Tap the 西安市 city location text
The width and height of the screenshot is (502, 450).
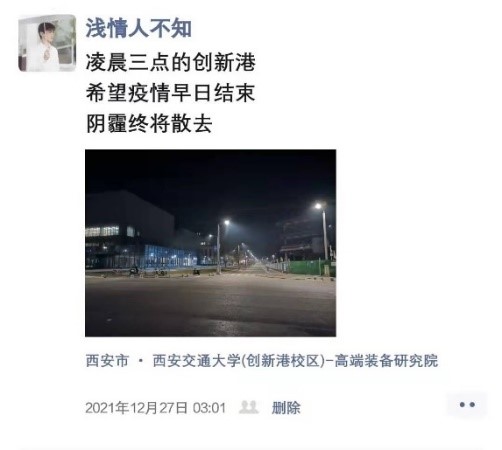(x=107, y=361)
